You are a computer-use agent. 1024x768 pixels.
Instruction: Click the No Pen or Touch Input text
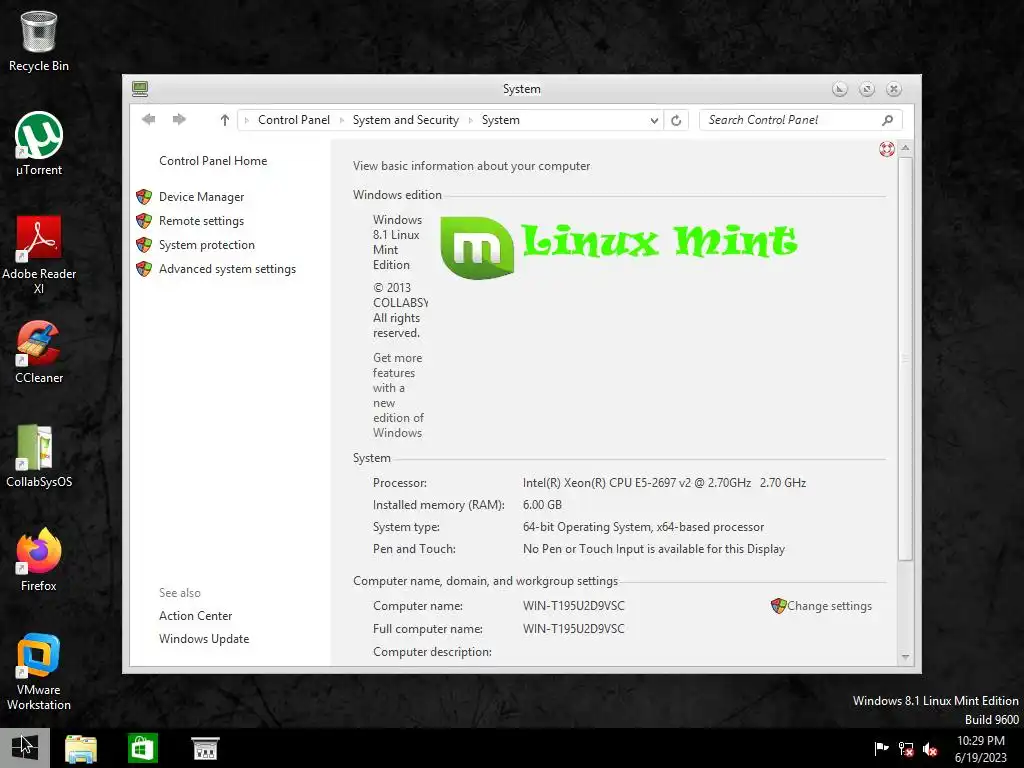pos(654,549)
